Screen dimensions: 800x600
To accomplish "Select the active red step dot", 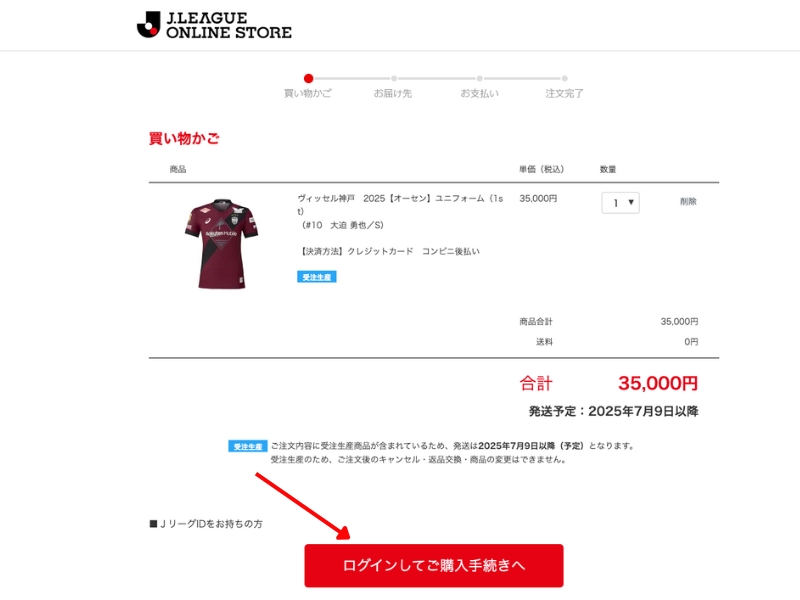I will 308,78.
